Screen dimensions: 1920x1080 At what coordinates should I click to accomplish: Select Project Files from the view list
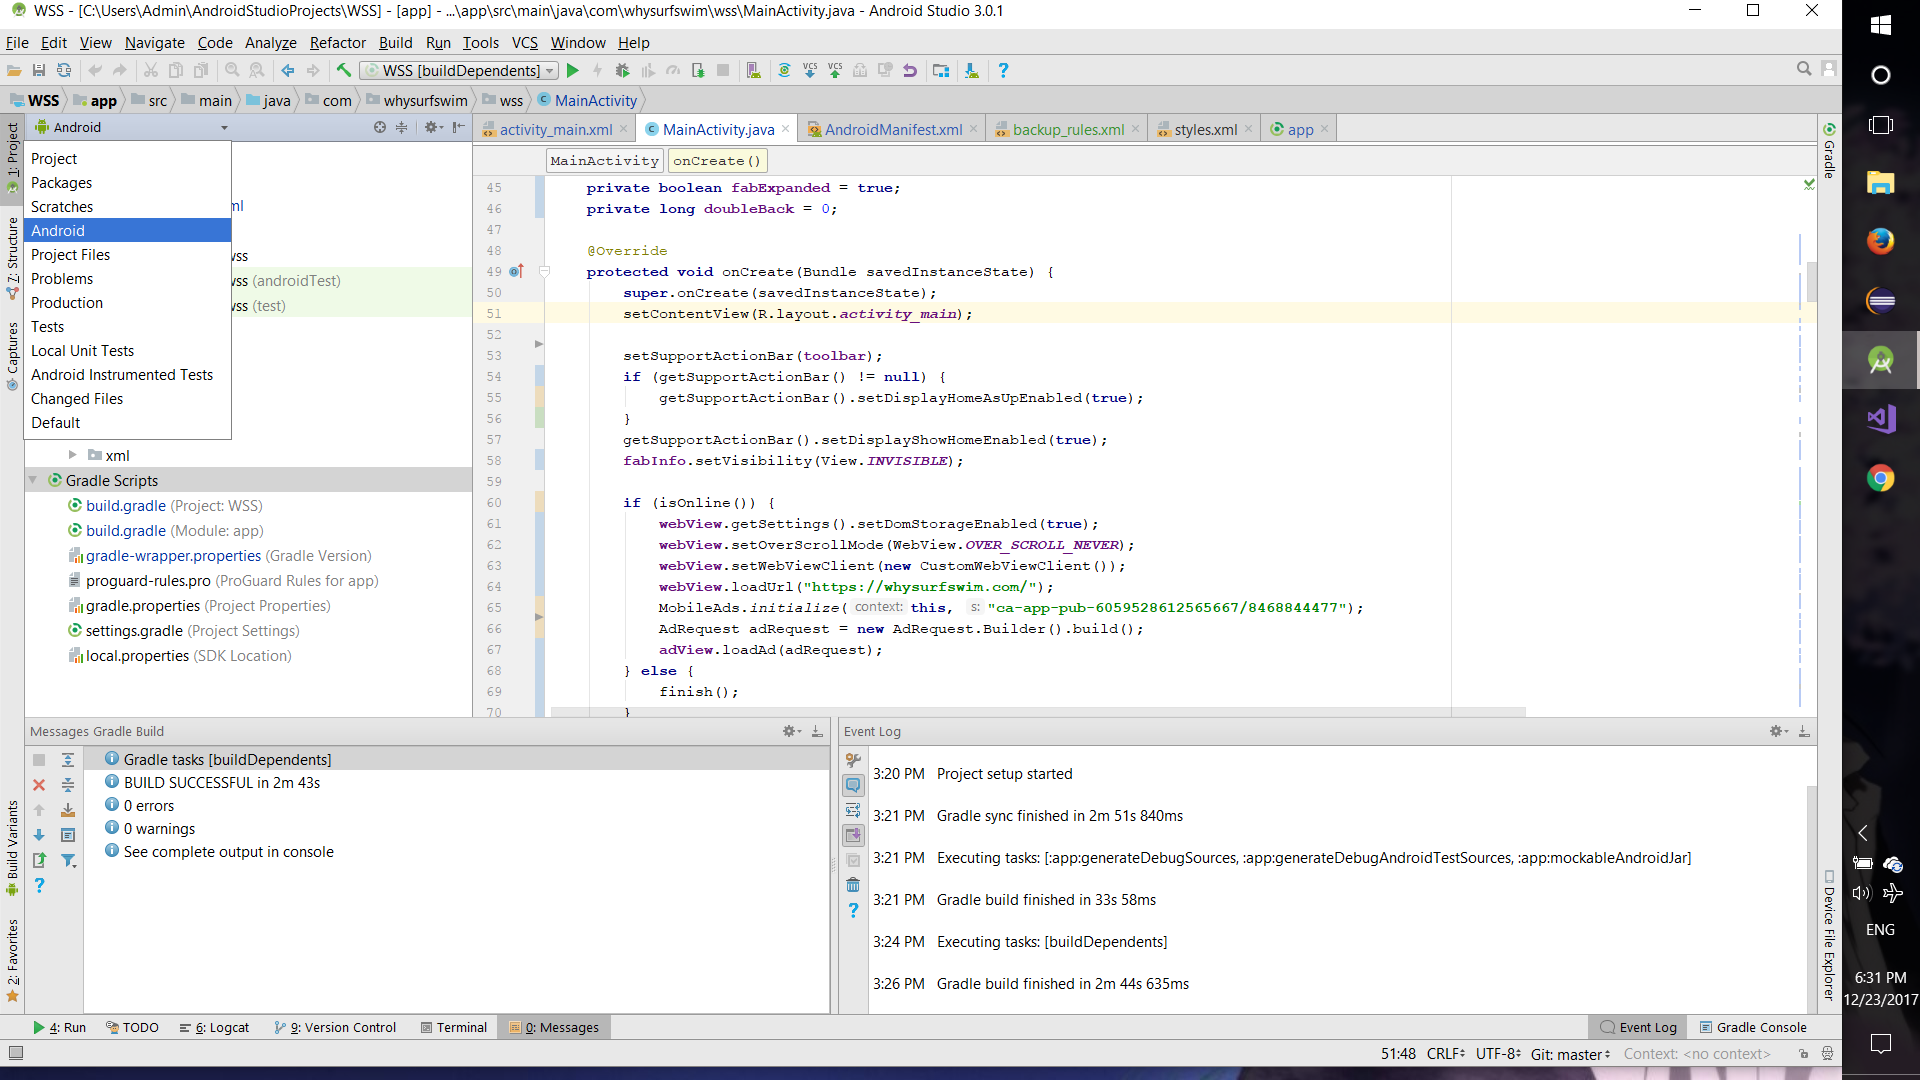[x=70, y=255]
